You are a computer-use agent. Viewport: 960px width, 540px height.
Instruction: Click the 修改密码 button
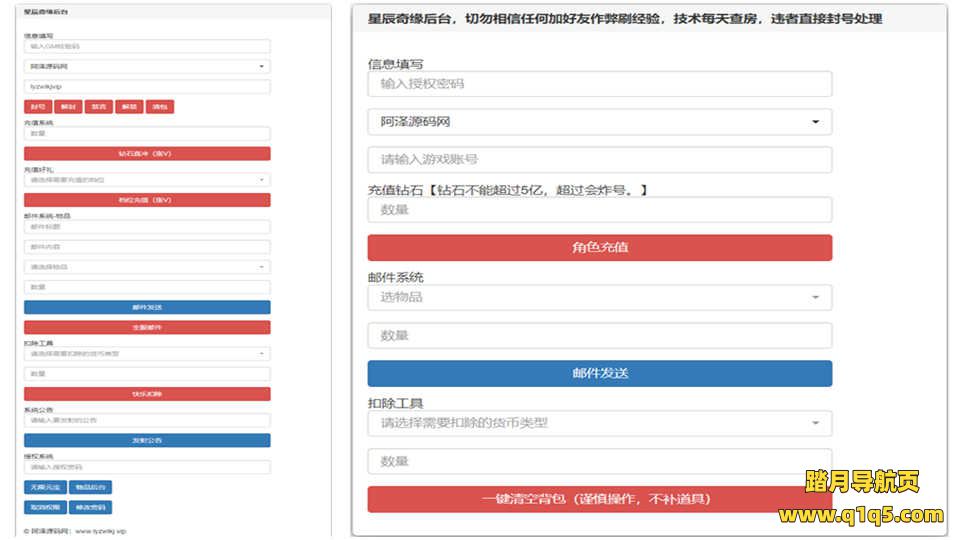pyautogui.click(x=90, y=507)
